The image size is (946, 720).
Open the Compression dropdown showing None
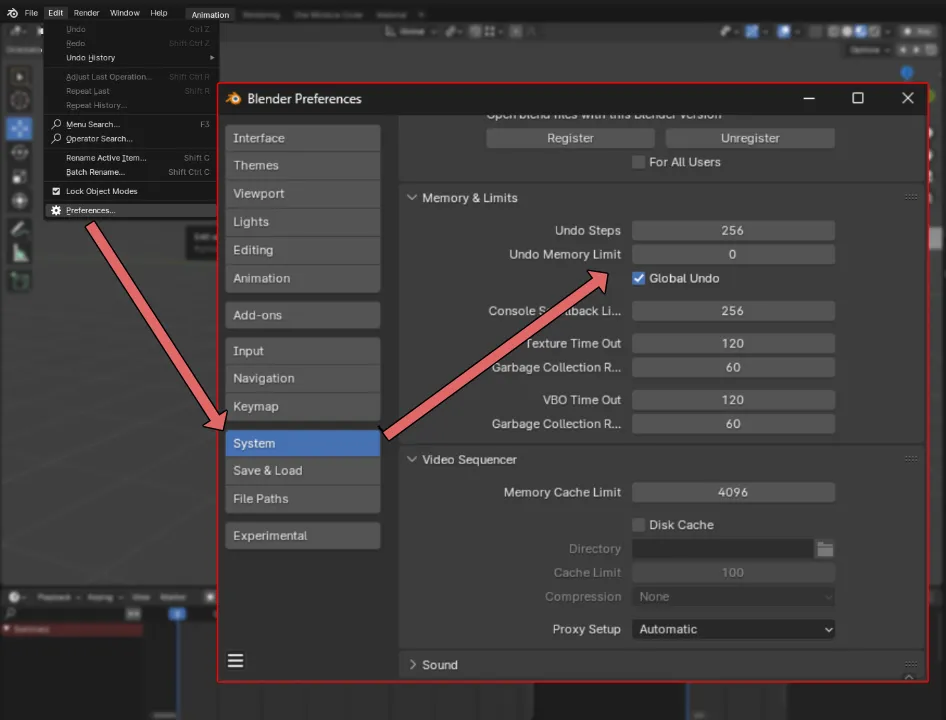(733, 596)
